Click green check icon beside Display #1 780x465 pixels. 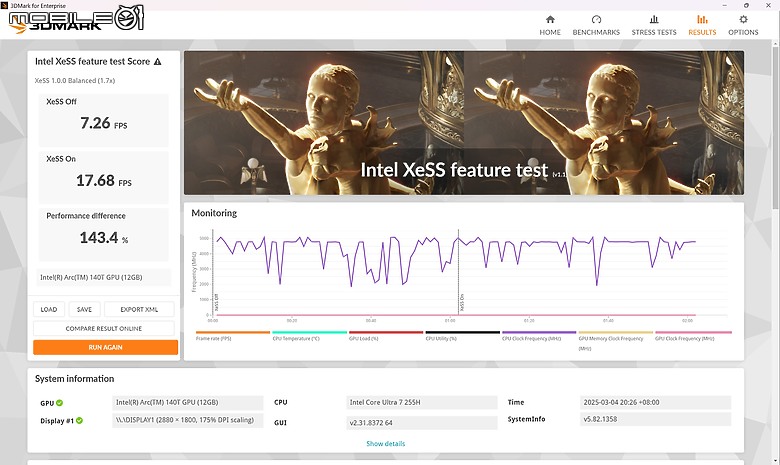(x=79, y=420)
